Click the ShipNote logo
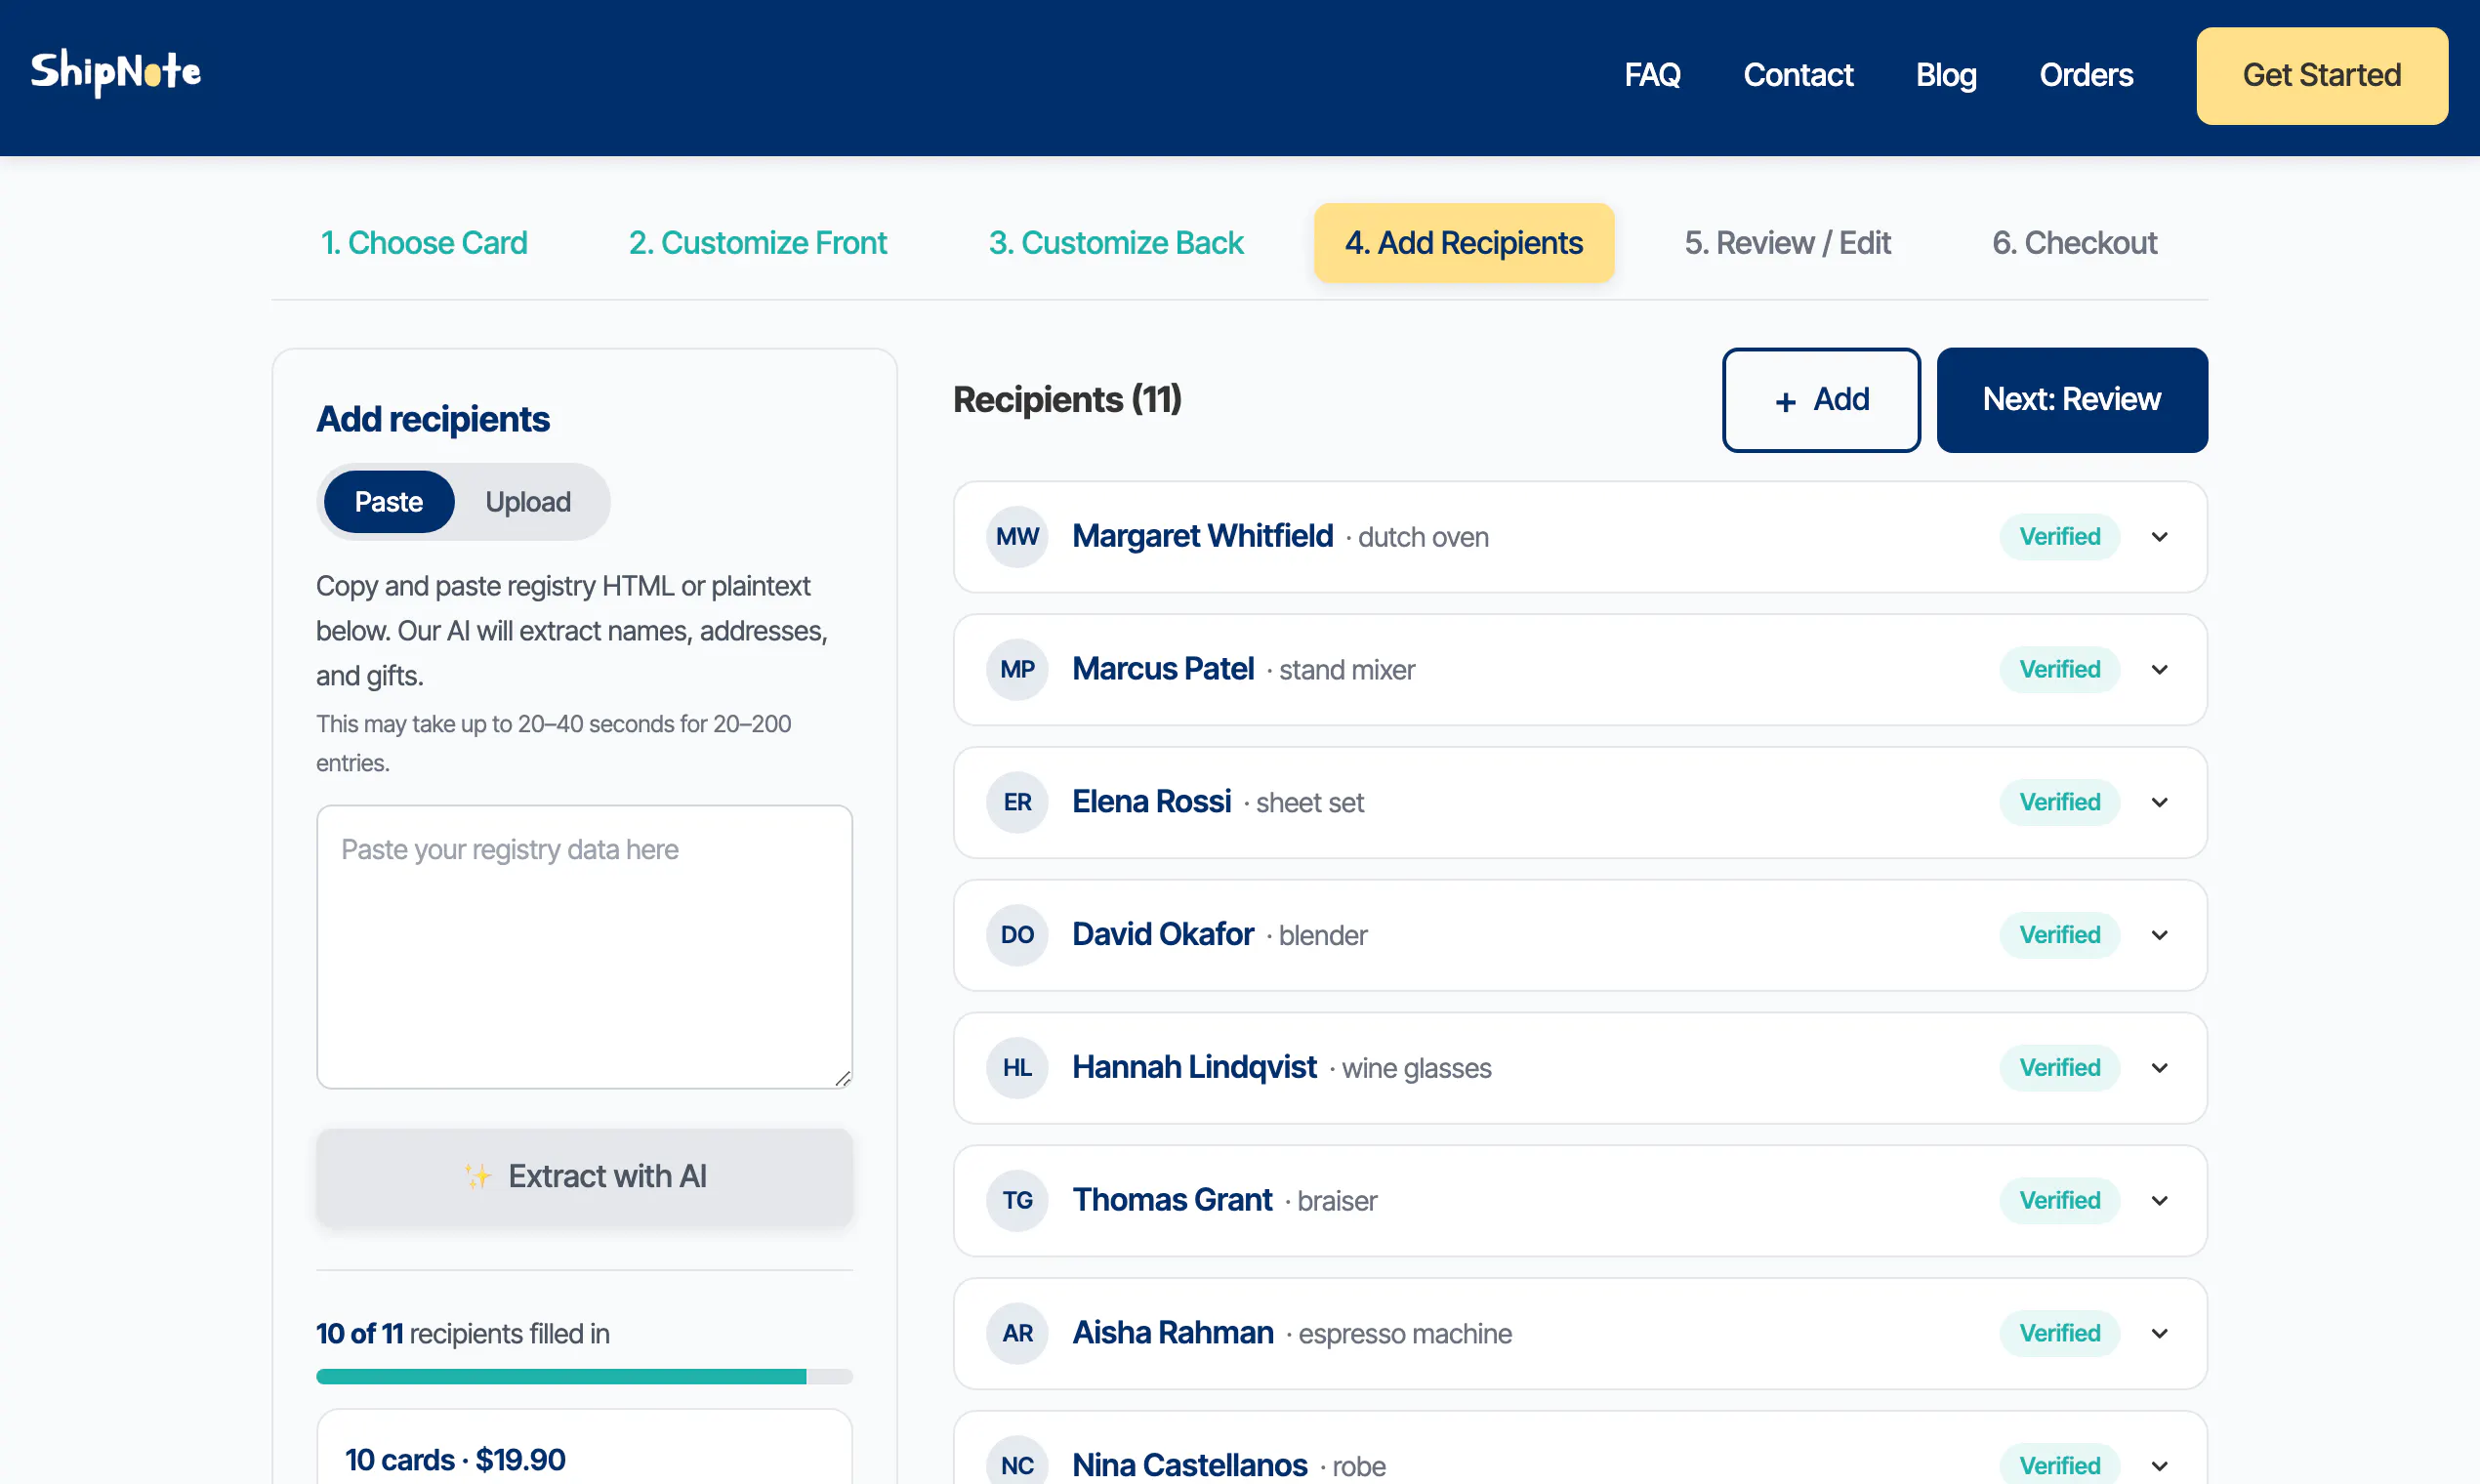 [x=116, y=73]
